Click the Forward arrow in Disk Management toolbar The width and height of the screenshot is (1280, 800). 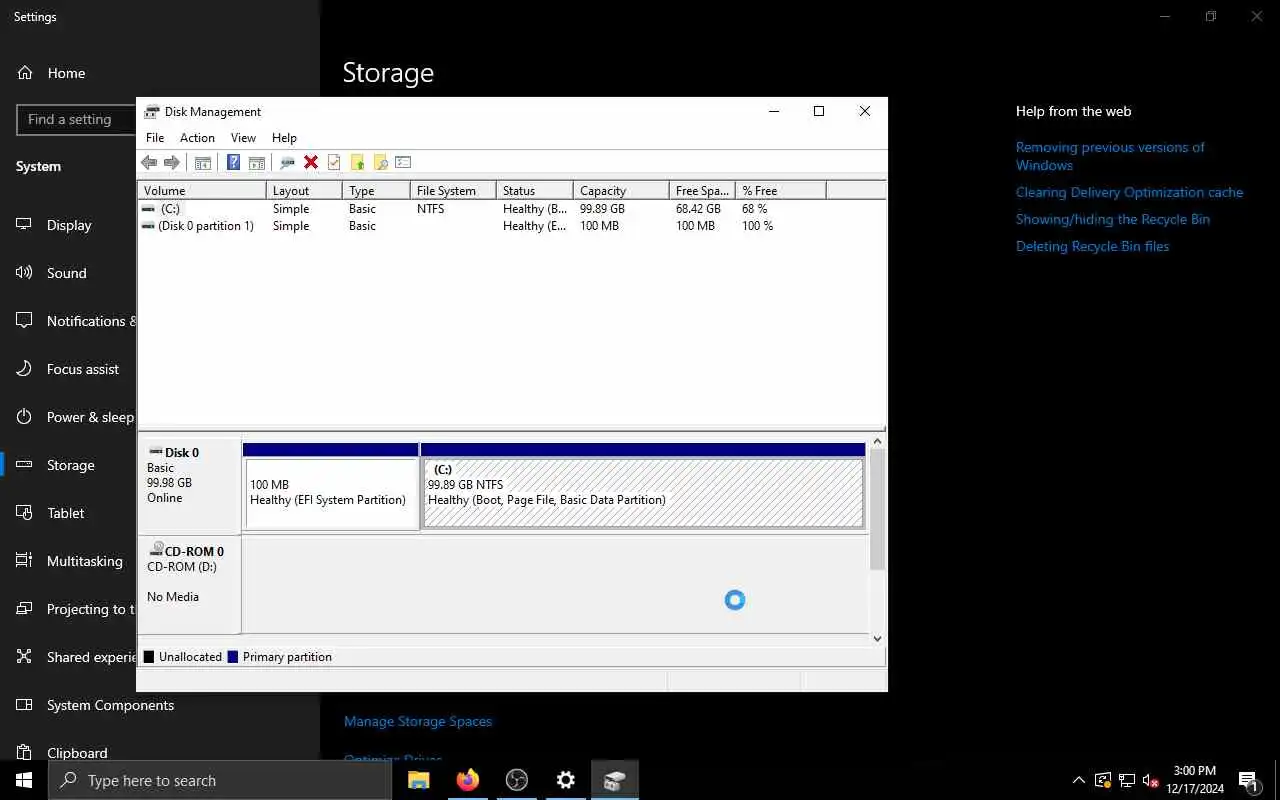pos(172,162)
